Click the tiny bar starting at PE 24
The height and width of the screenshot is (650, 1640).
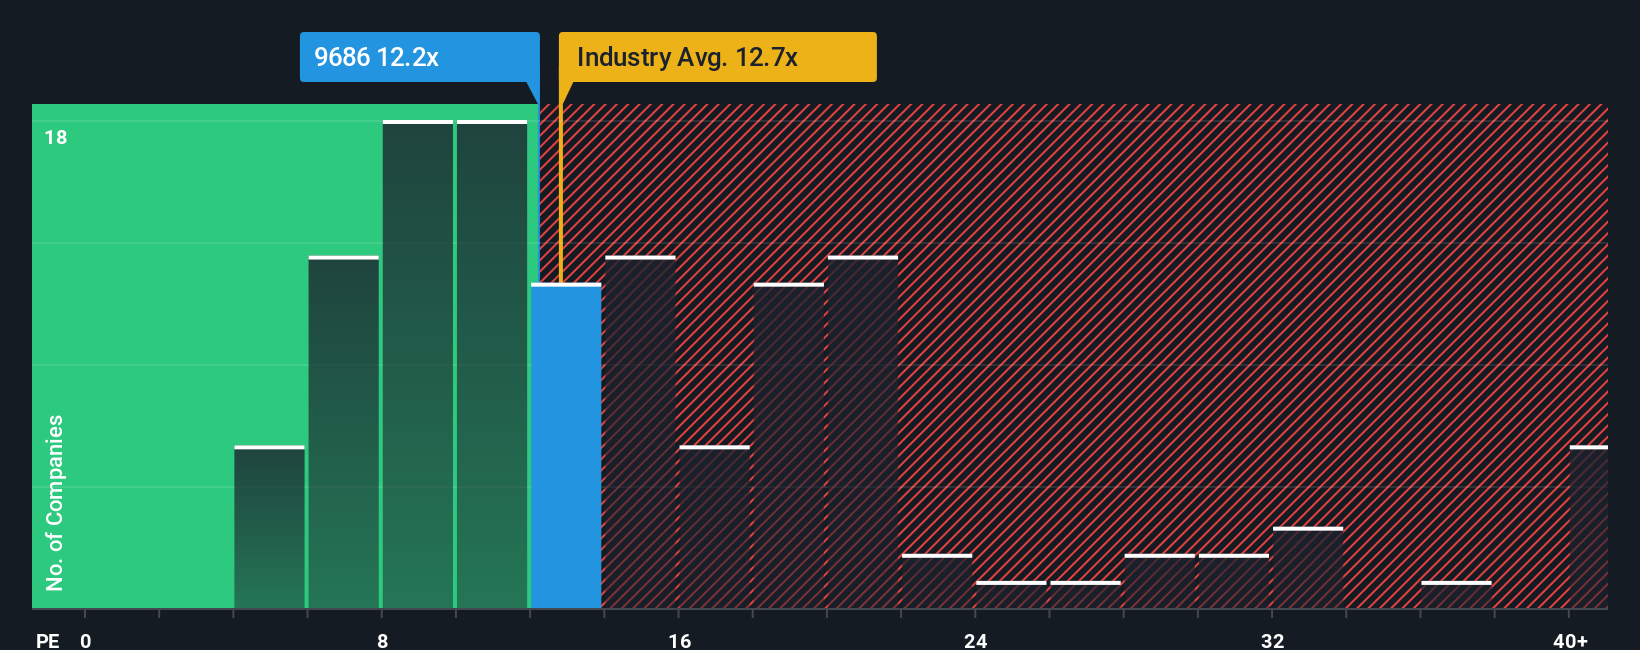point(1011,595)
